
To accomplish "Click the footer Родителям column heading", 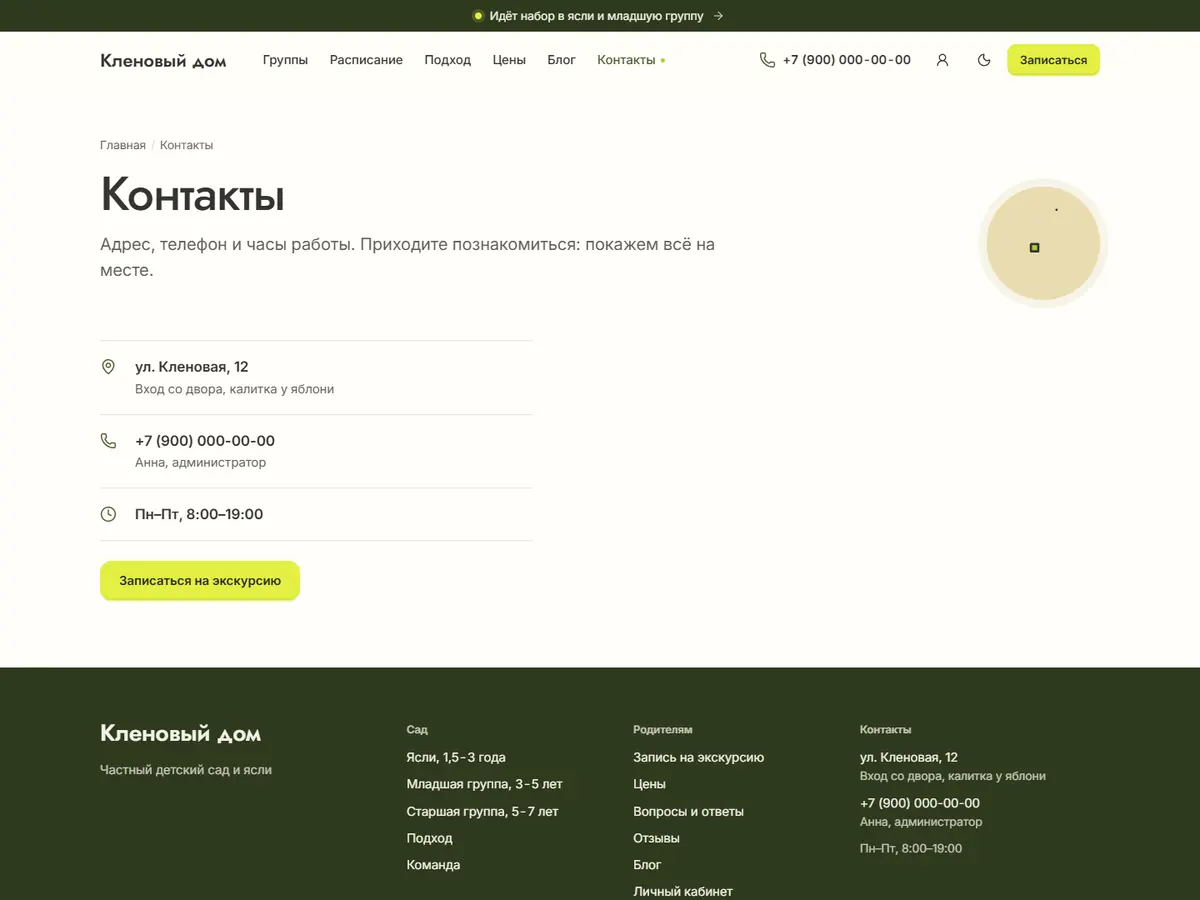I will click(x=663, y=730).
